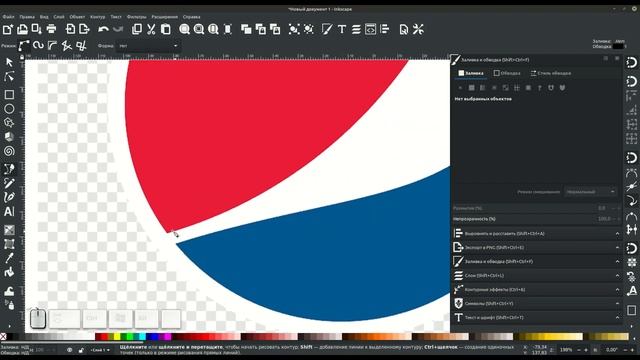640x360 pixels.
Task: Enable BSpline path mode
Action: 52,46
